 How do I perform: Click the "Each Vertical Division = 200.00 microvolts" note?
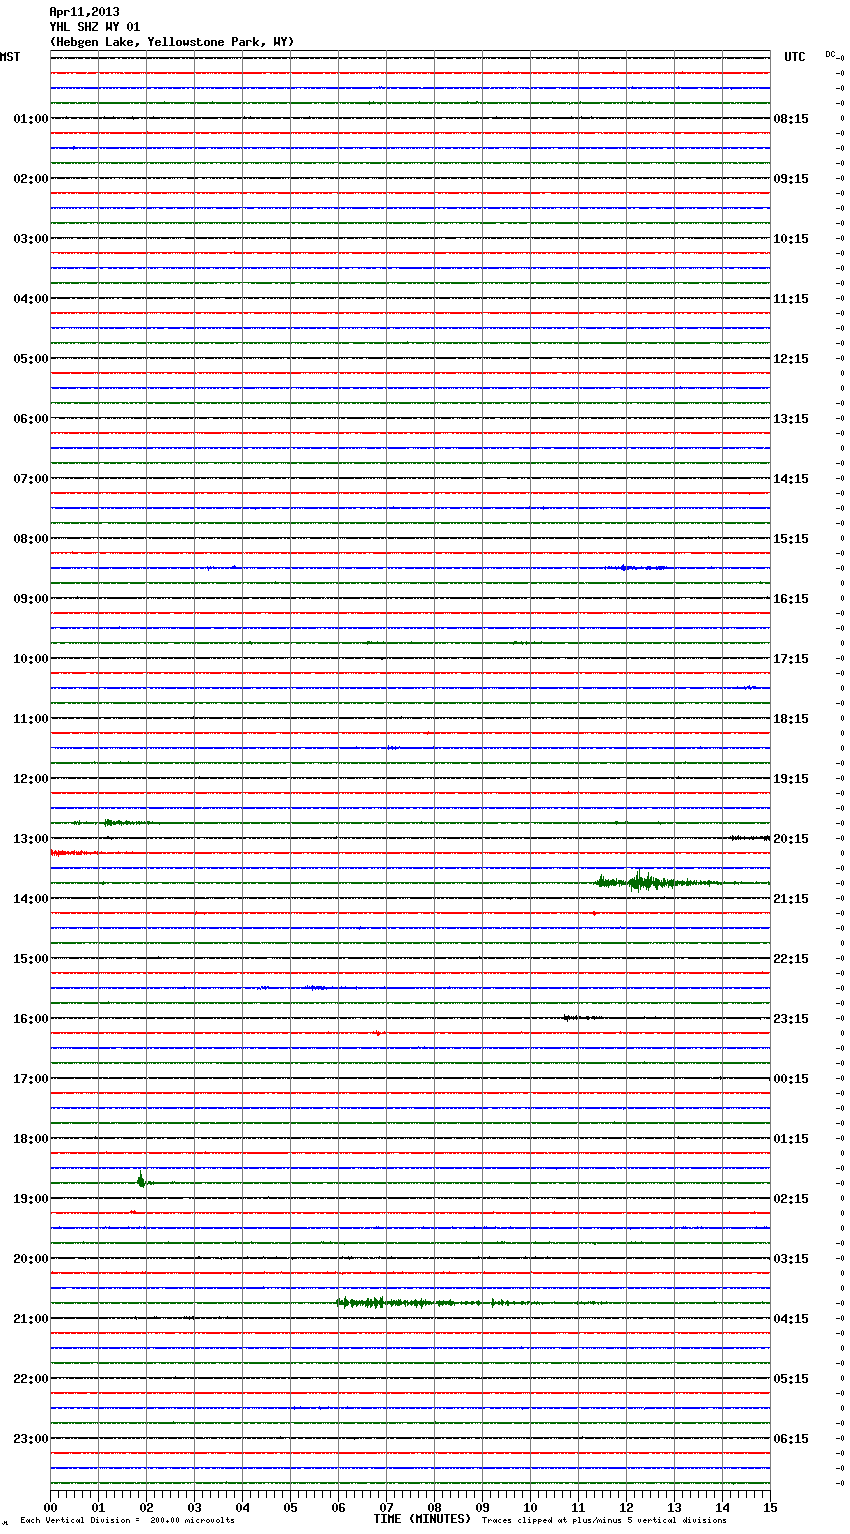[x=127, y=1521]
